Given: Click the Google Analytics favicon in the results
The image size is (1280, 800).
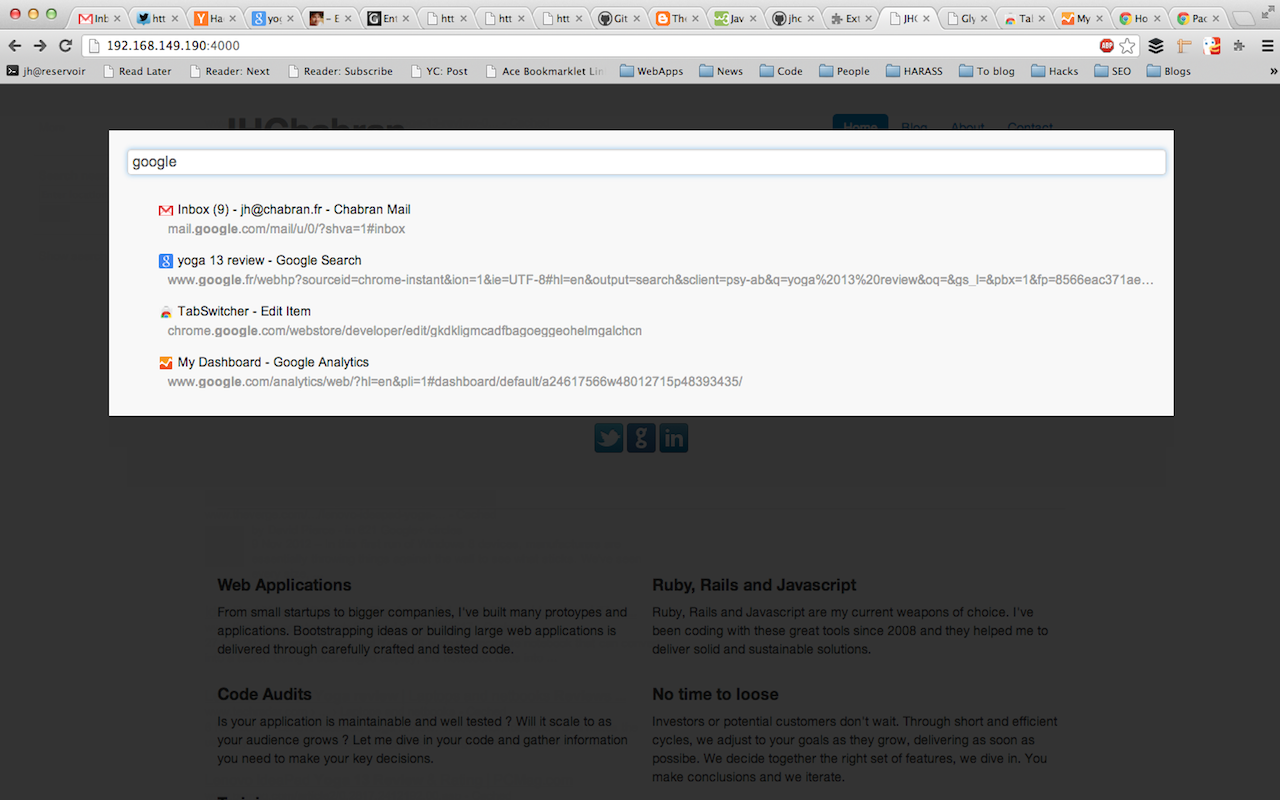Looking at the screenshot, I should (x=166, y=363).
